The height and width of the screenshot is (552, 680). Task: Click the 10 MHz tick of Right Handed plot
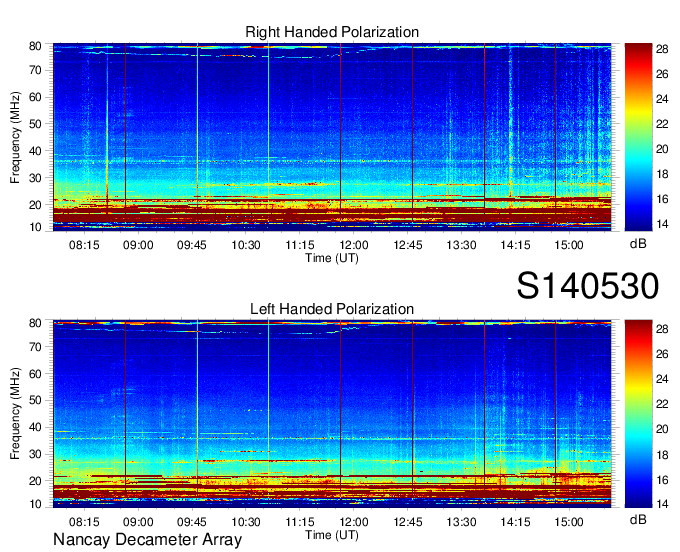35,227
